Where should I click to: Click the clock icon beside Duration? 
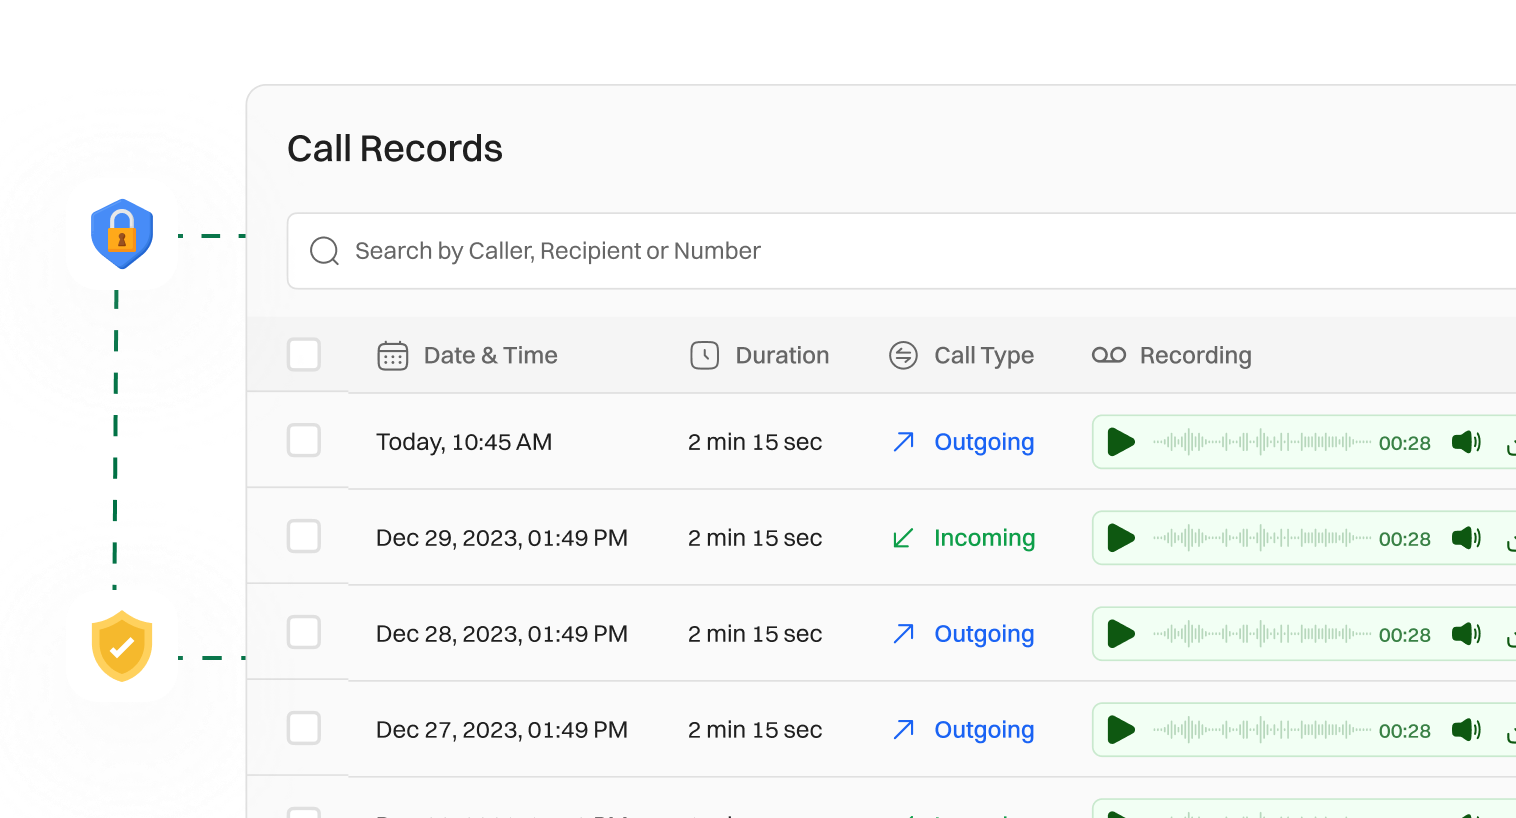[x=704, y=355]
